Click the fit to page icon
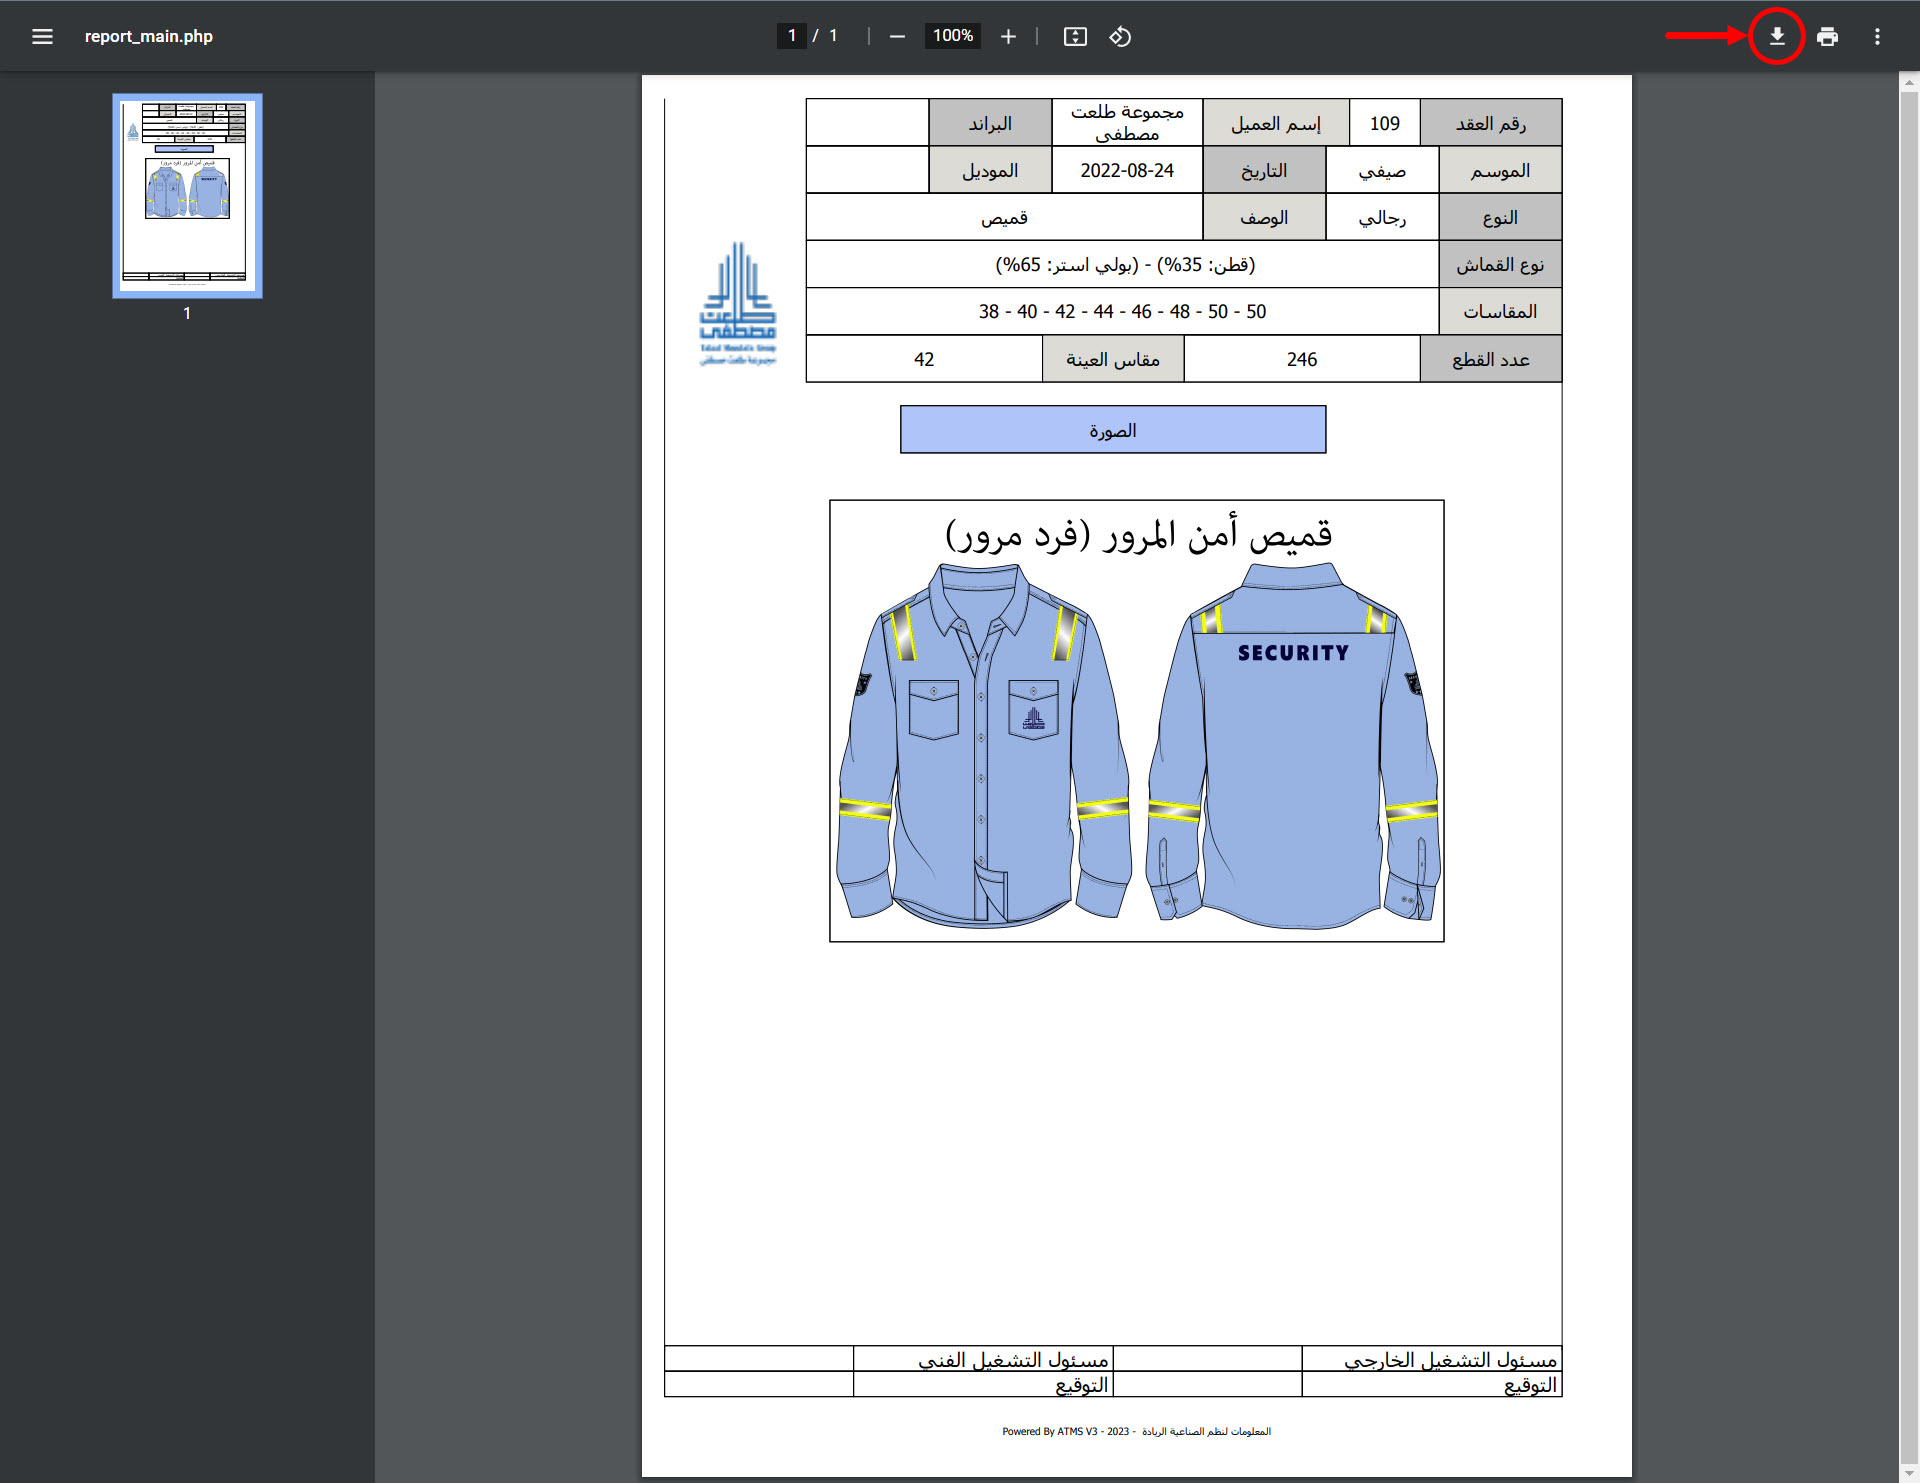The height and width of the screenshot is (1483, 1920). click(1075, 36)
